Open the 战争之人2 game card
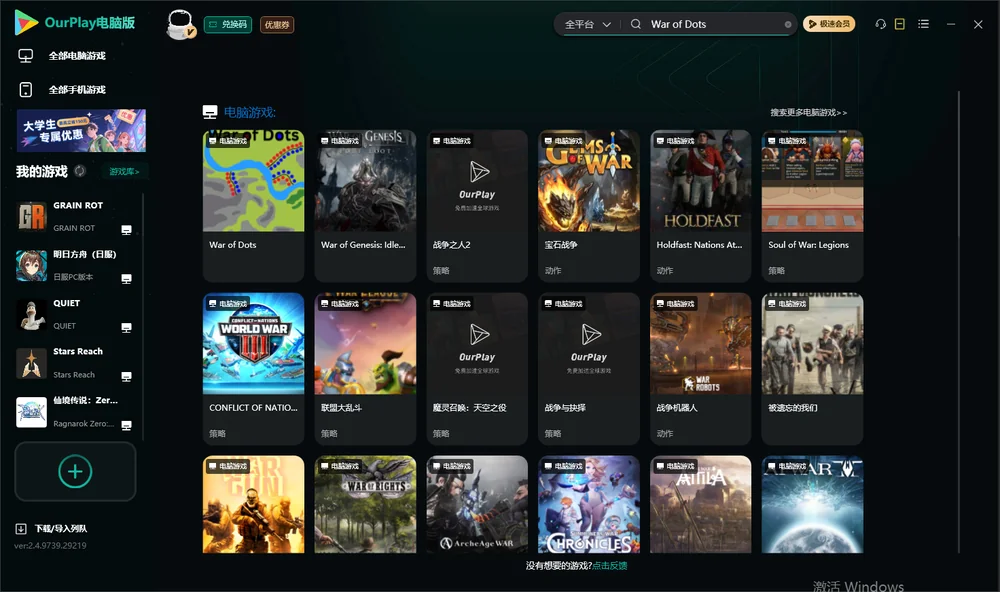The width and height of the screenshot is (1000, 592). click(x=477, y=205)
